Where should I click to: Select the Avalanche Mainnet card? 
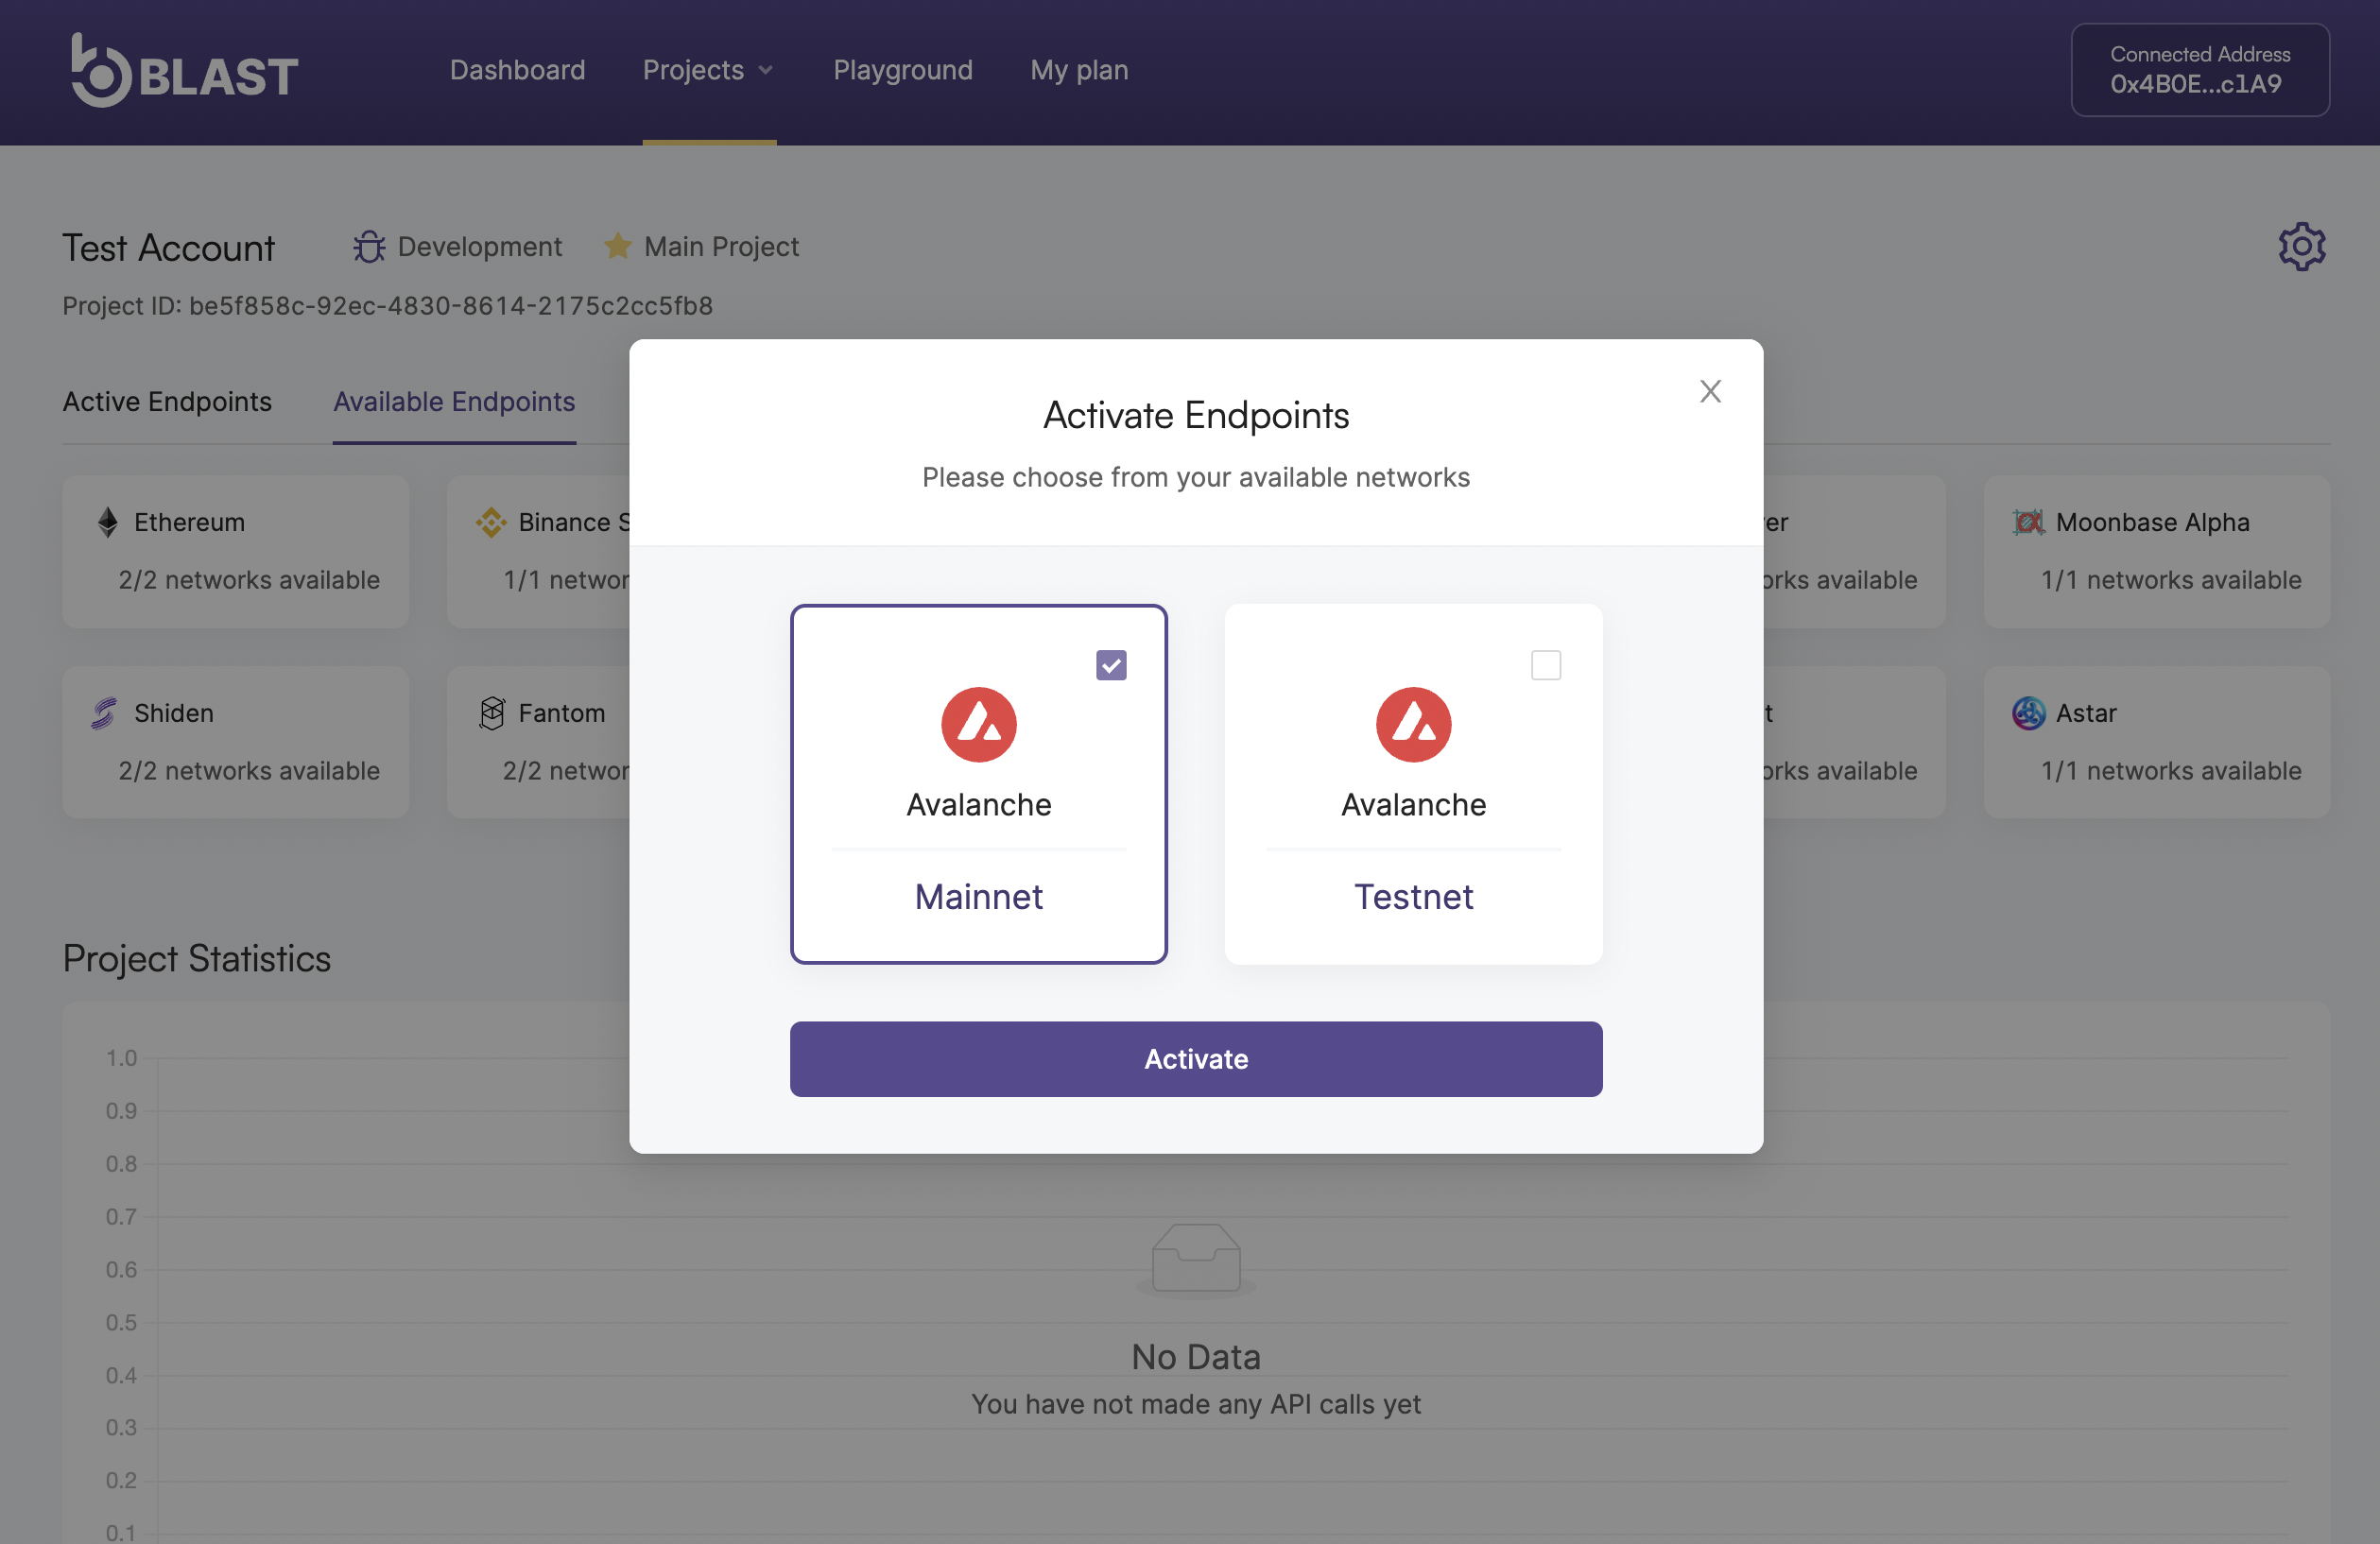979,784
